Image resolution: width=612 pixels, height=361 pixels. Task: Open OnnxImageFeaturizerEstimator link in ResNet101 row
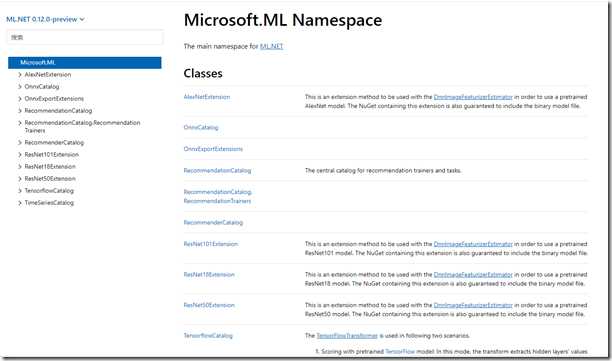click(473, 244)
